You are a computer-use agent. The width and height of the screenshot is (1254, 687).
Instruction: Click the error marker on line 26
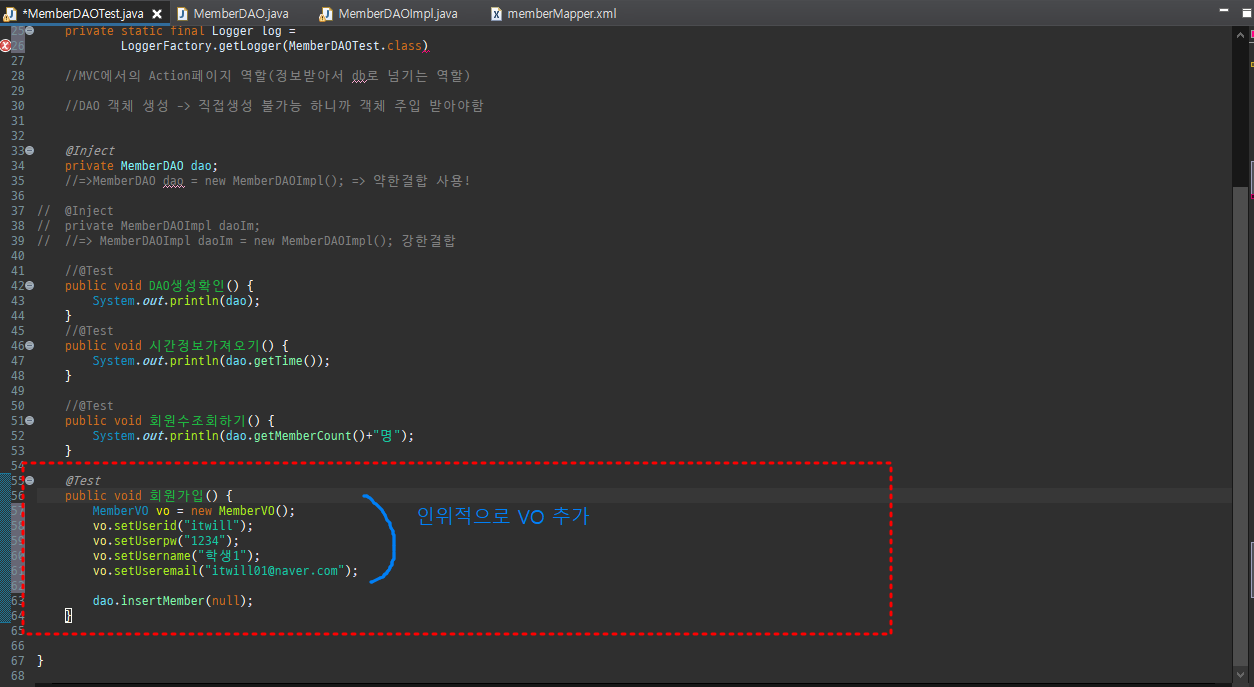[x=6, y=46]
